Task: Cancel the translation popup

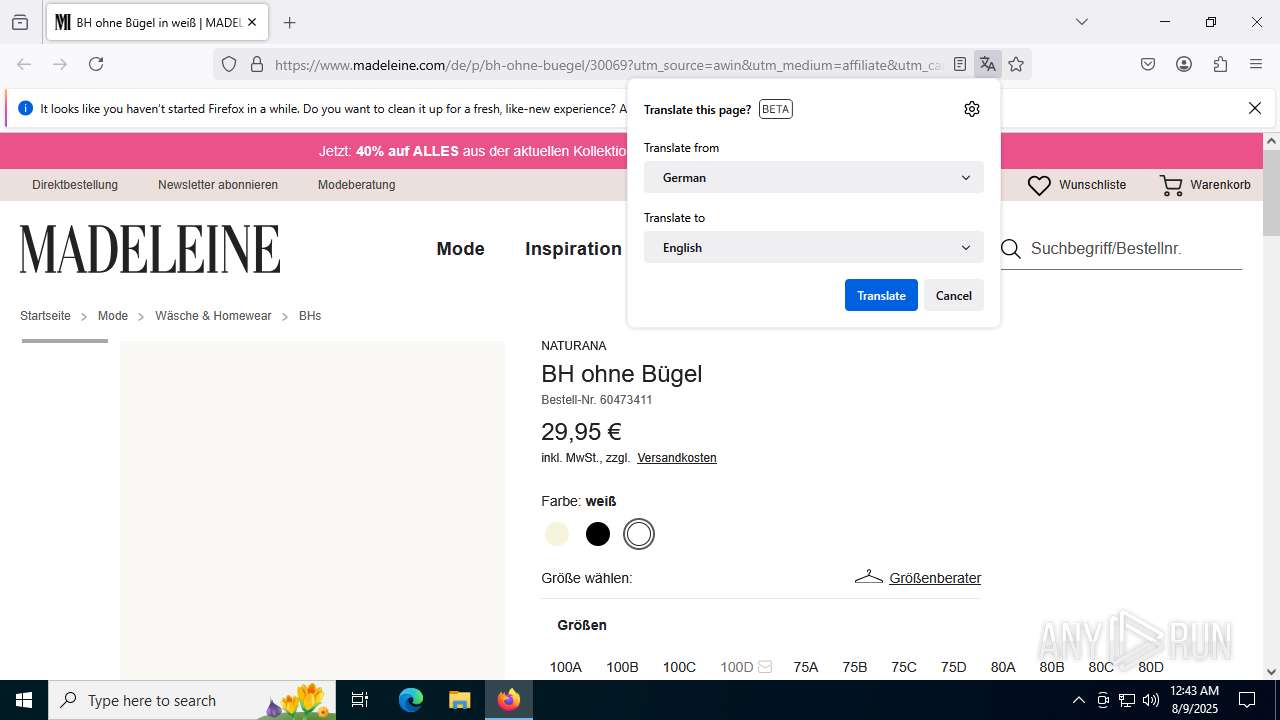Action: click(954, 295)
